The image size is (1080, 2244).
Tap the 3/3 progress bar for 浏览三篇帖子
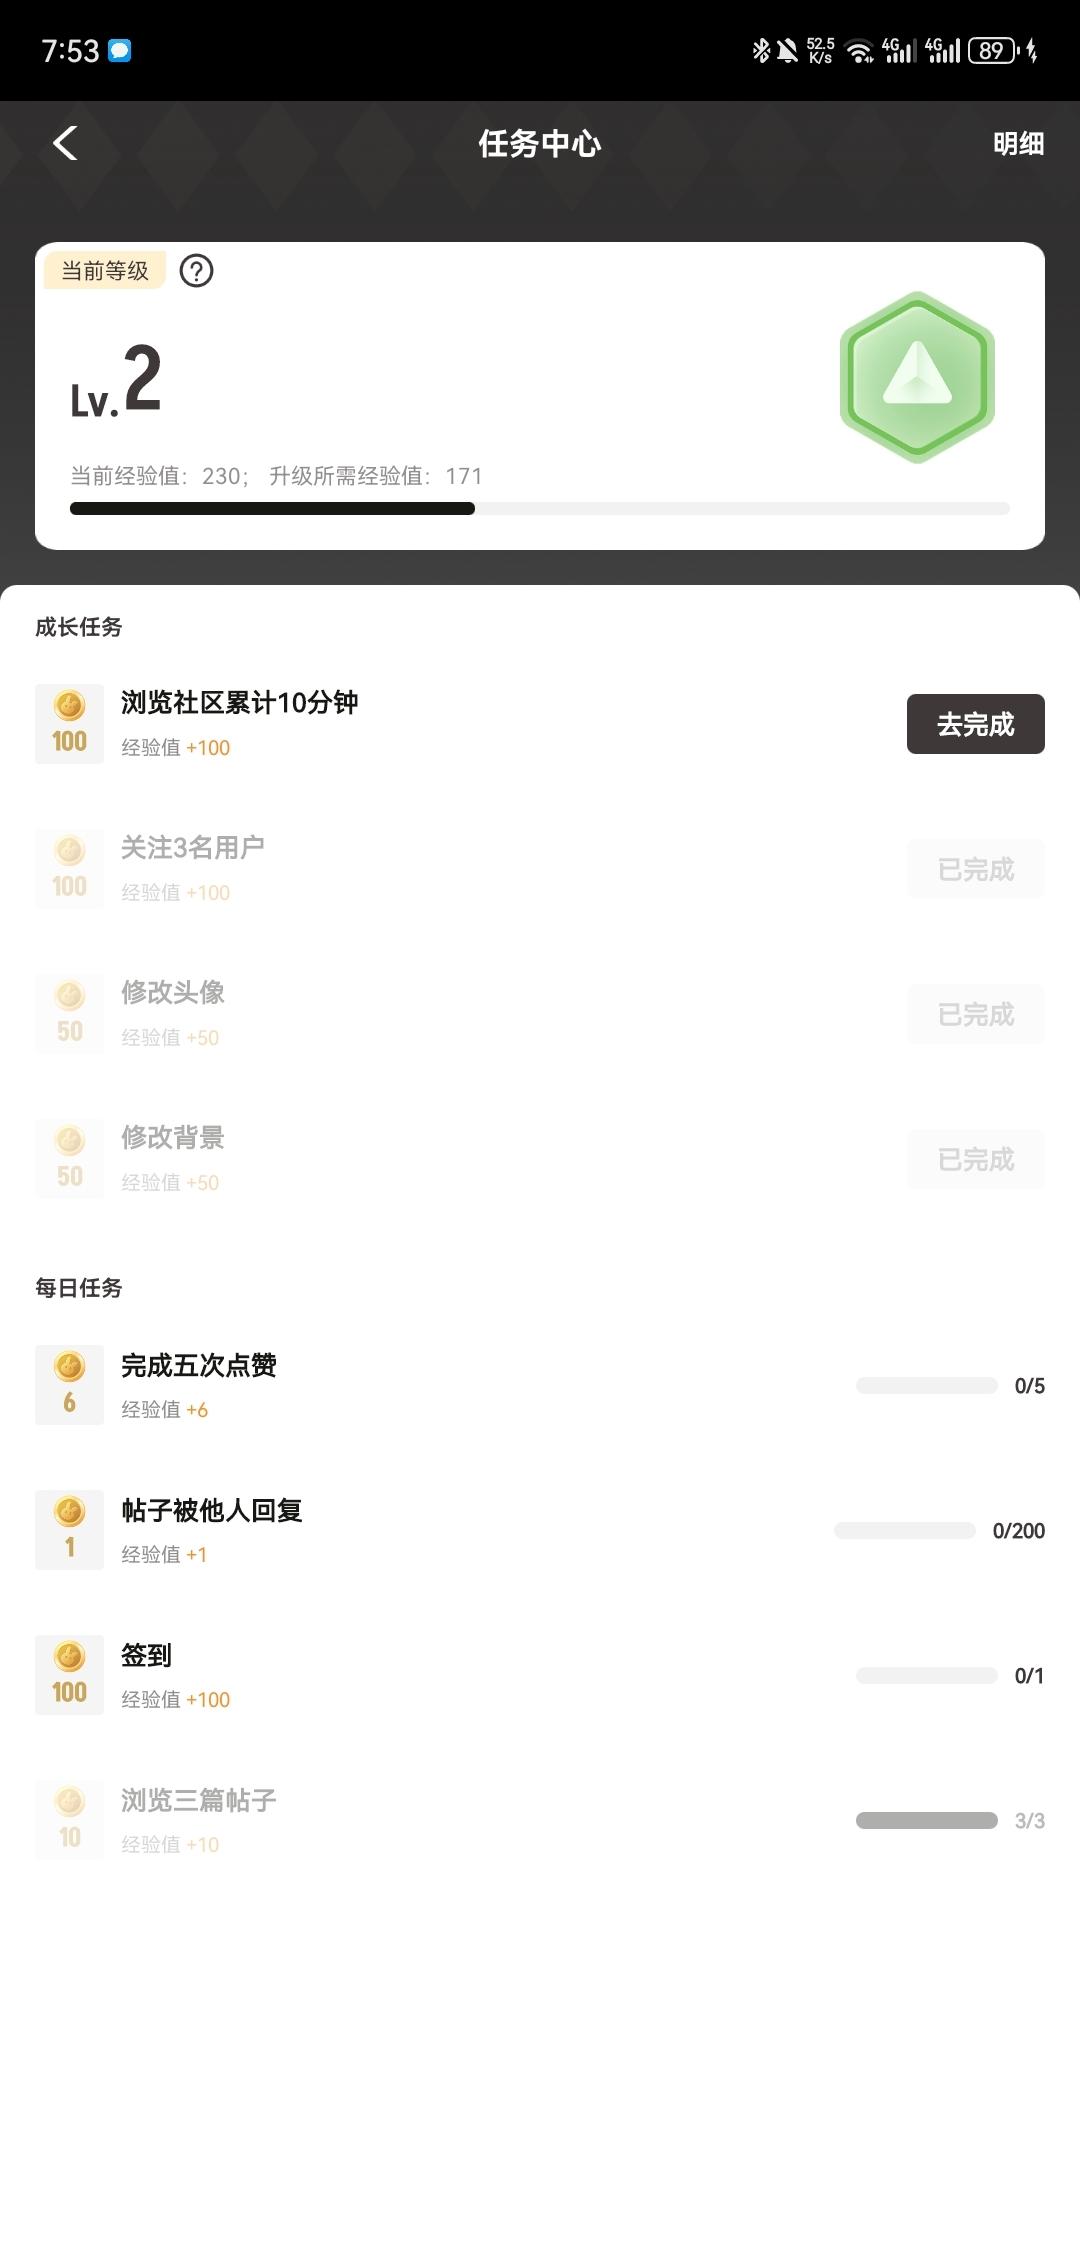point(926,1820)
